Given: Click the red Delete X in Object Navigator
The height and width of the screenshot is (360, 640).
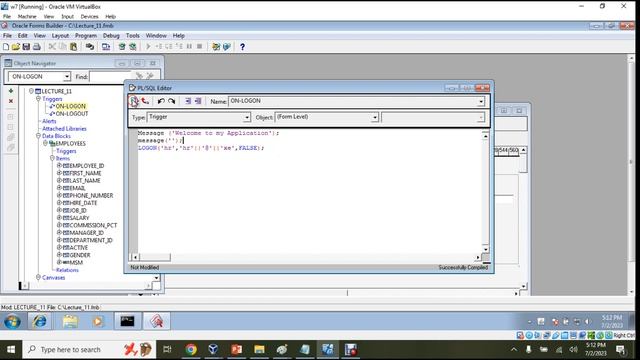Looking at the screenshot, I should (11, 101).
